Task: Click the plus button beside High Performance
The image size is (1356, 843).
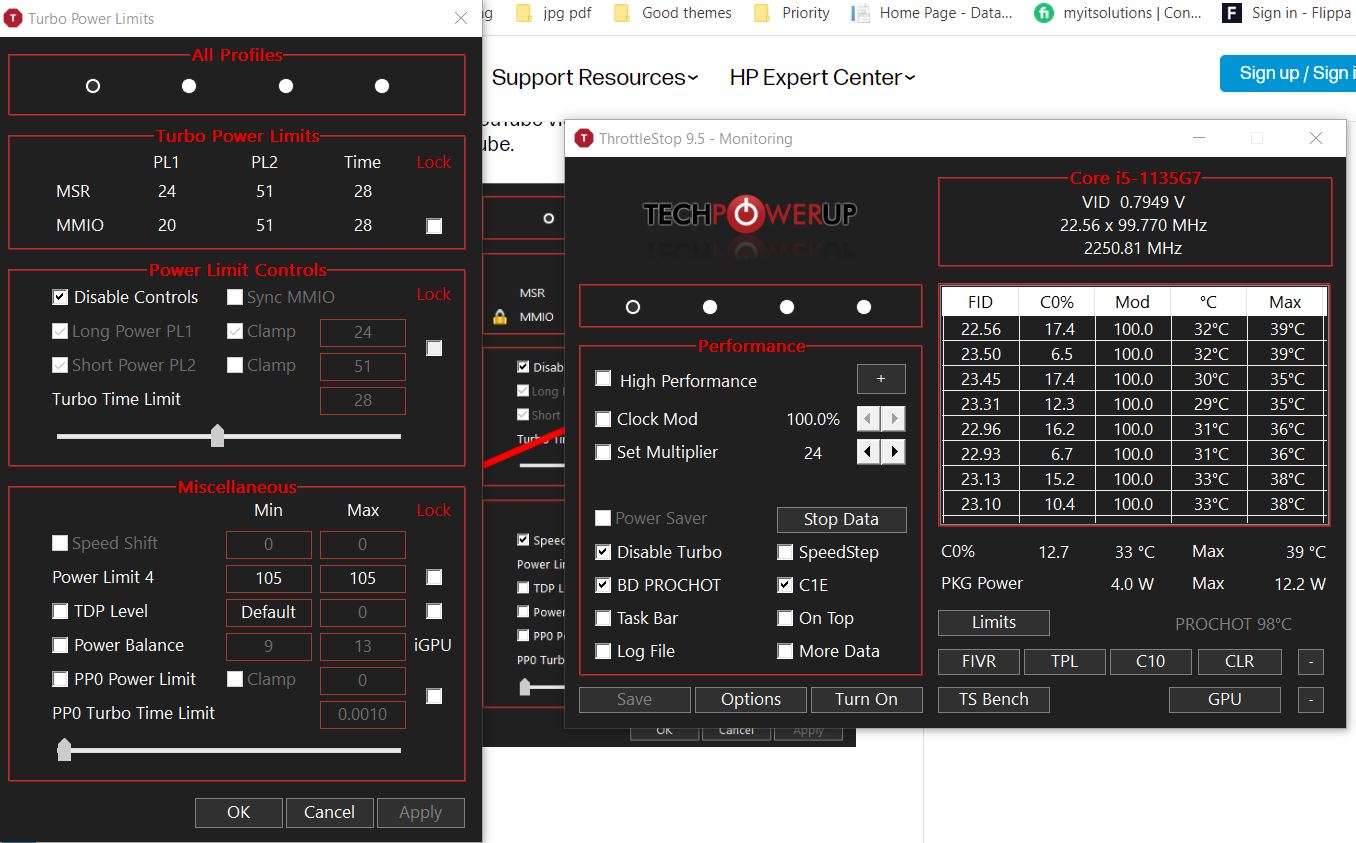Action: (881, 379)
